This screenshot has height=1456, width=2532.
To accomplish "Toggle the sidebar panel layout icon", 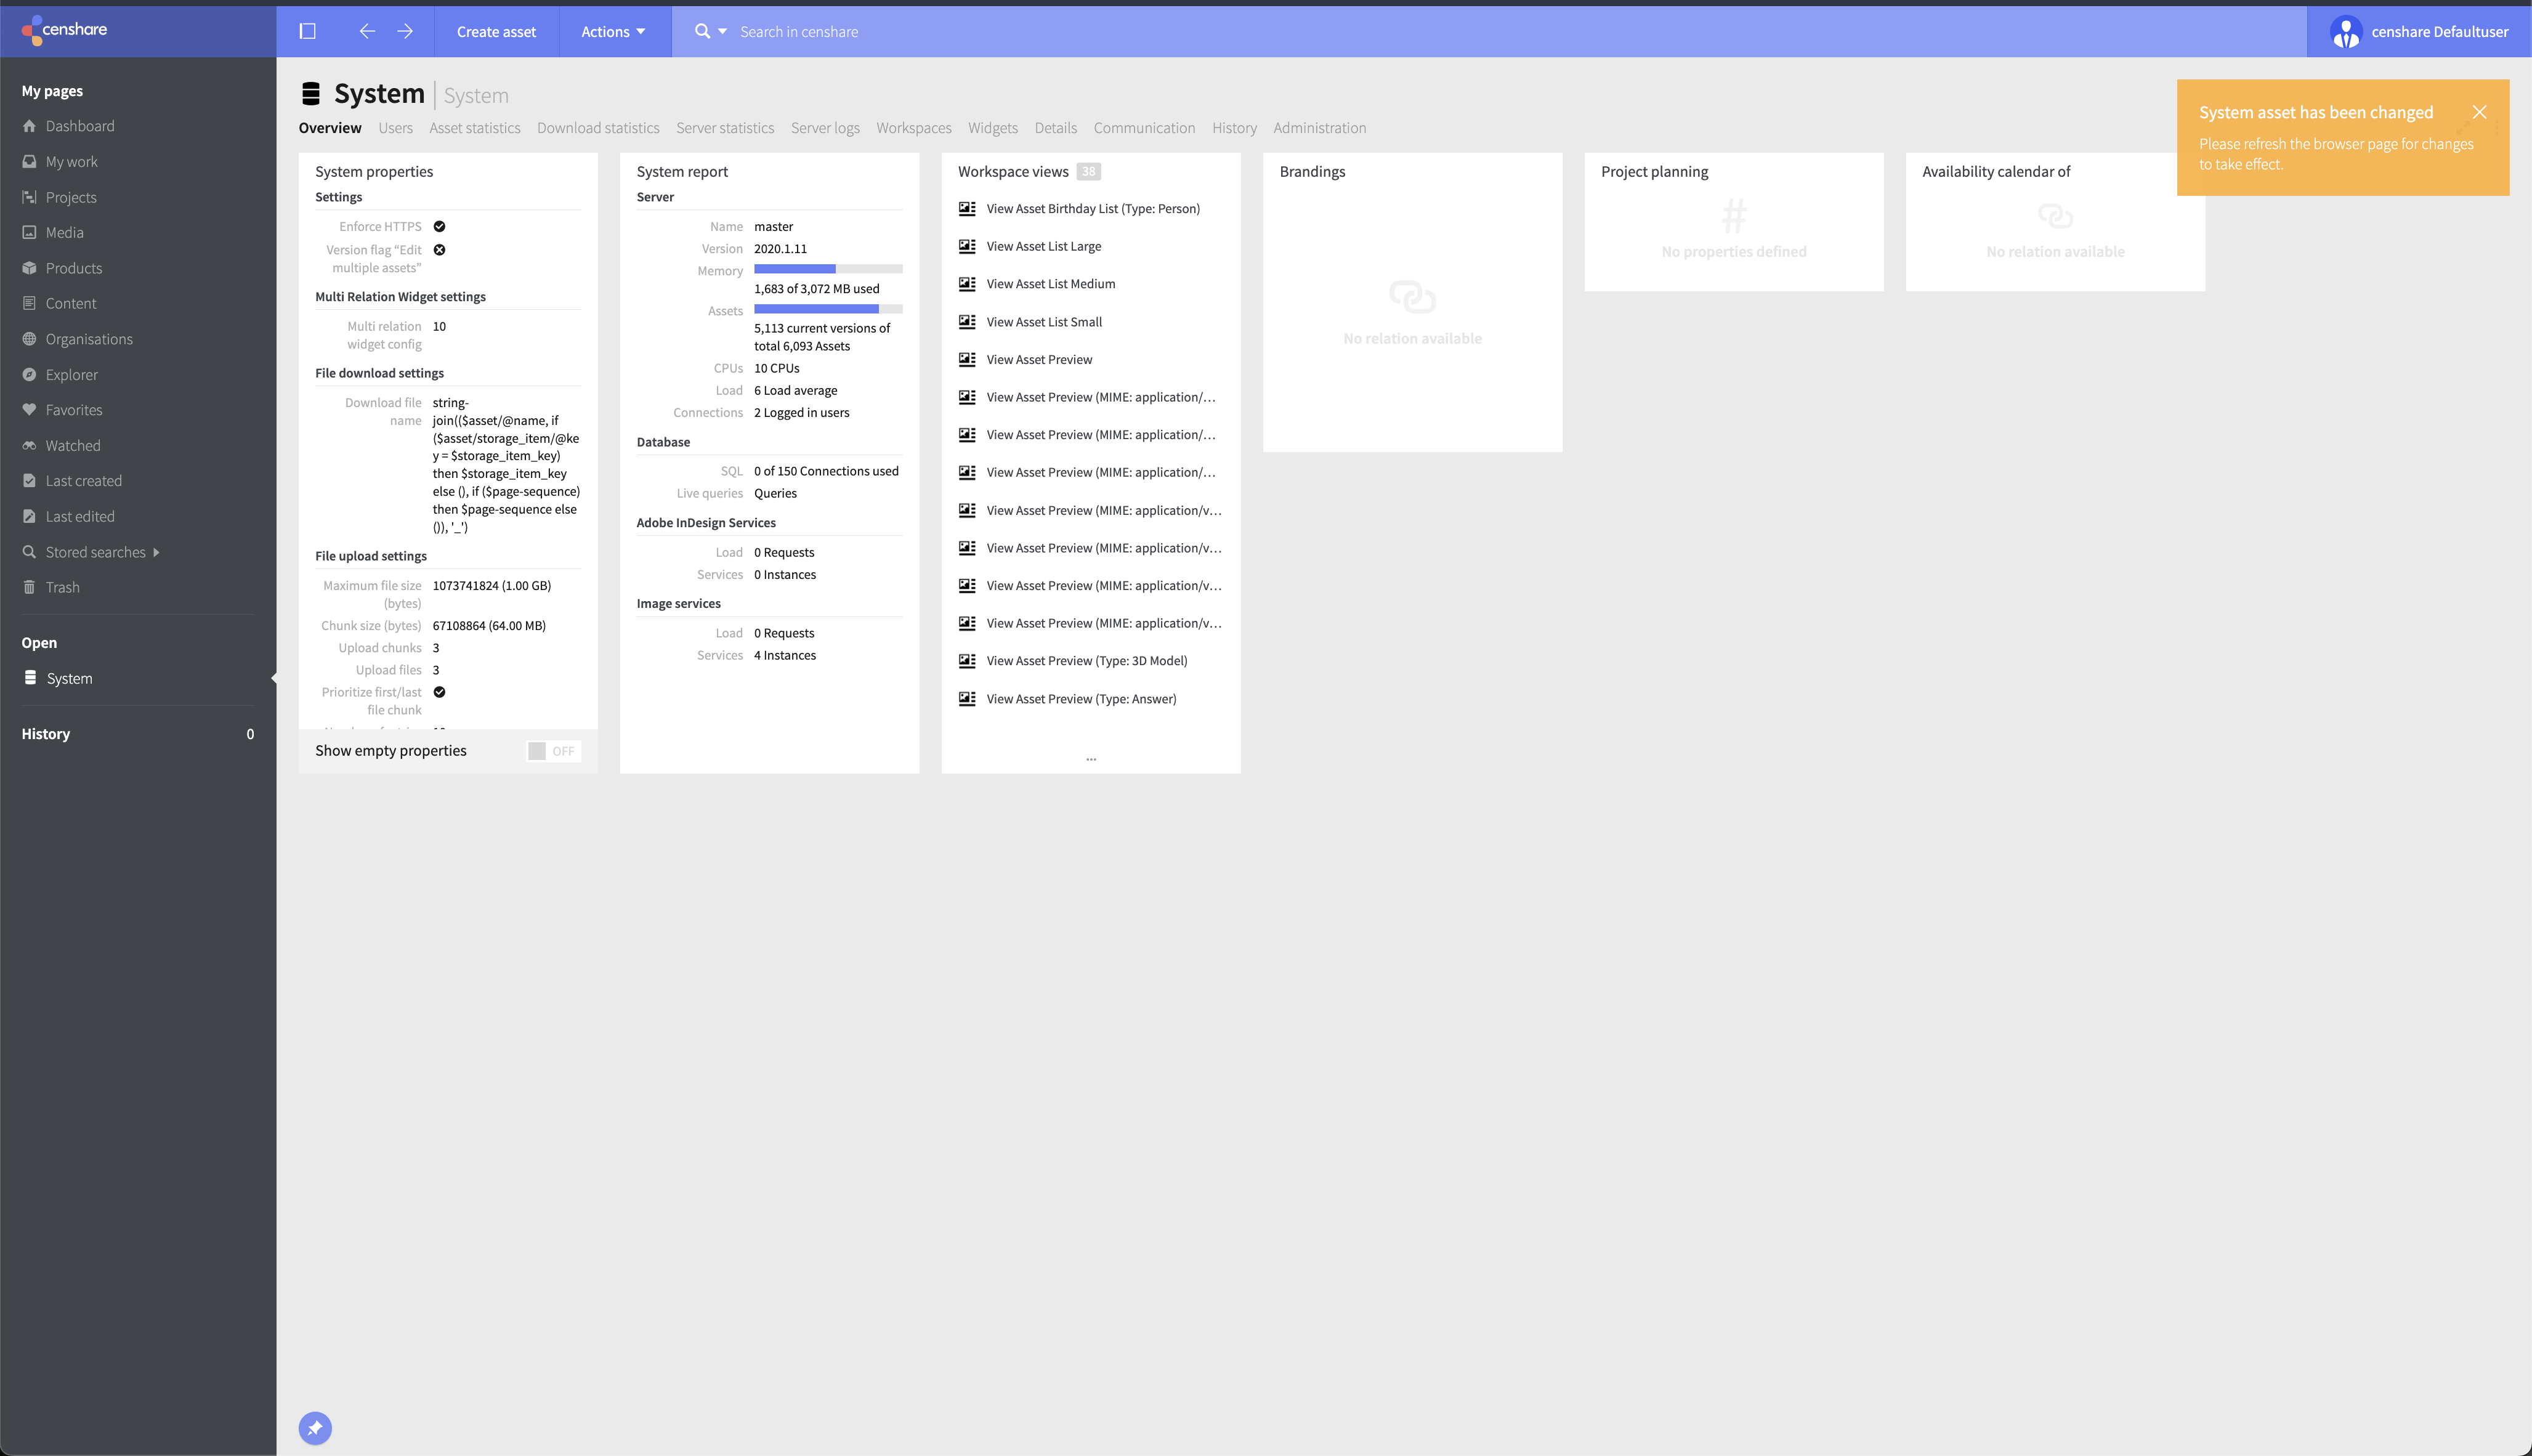I will (x=308, y=32).
